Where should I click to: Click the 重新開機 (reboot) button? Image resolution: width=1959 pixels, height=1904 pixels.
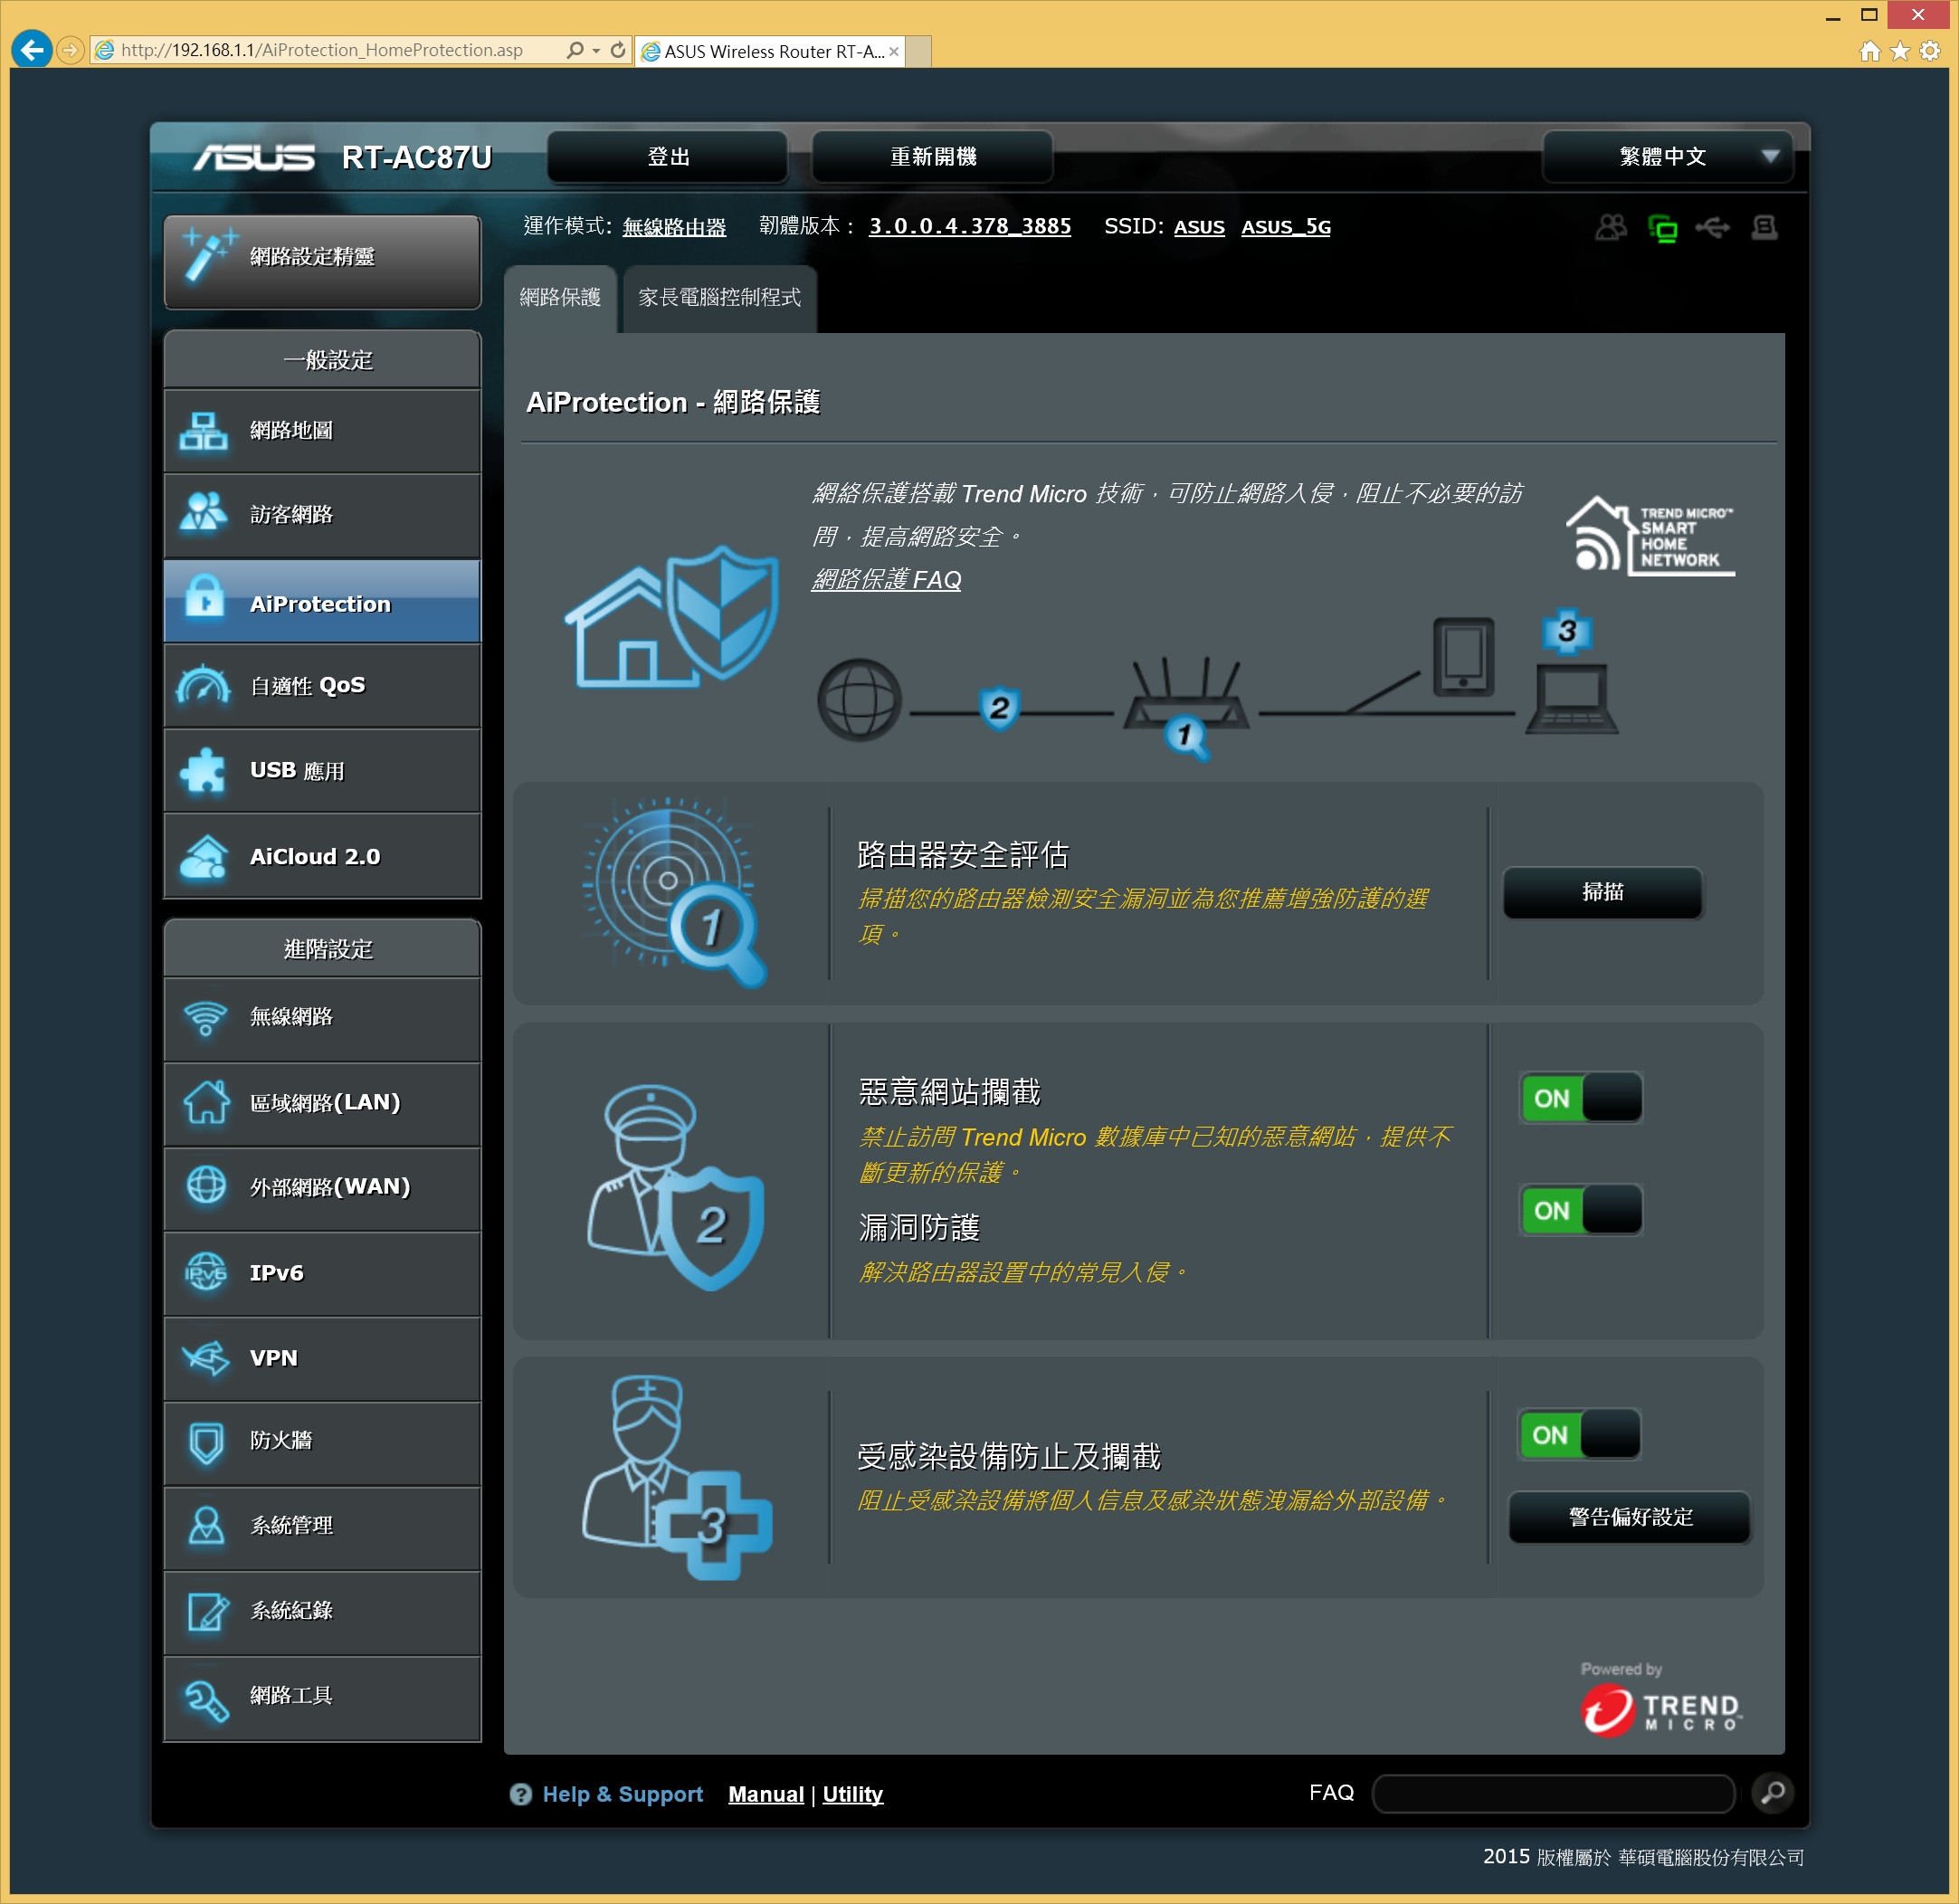[932, 157]
